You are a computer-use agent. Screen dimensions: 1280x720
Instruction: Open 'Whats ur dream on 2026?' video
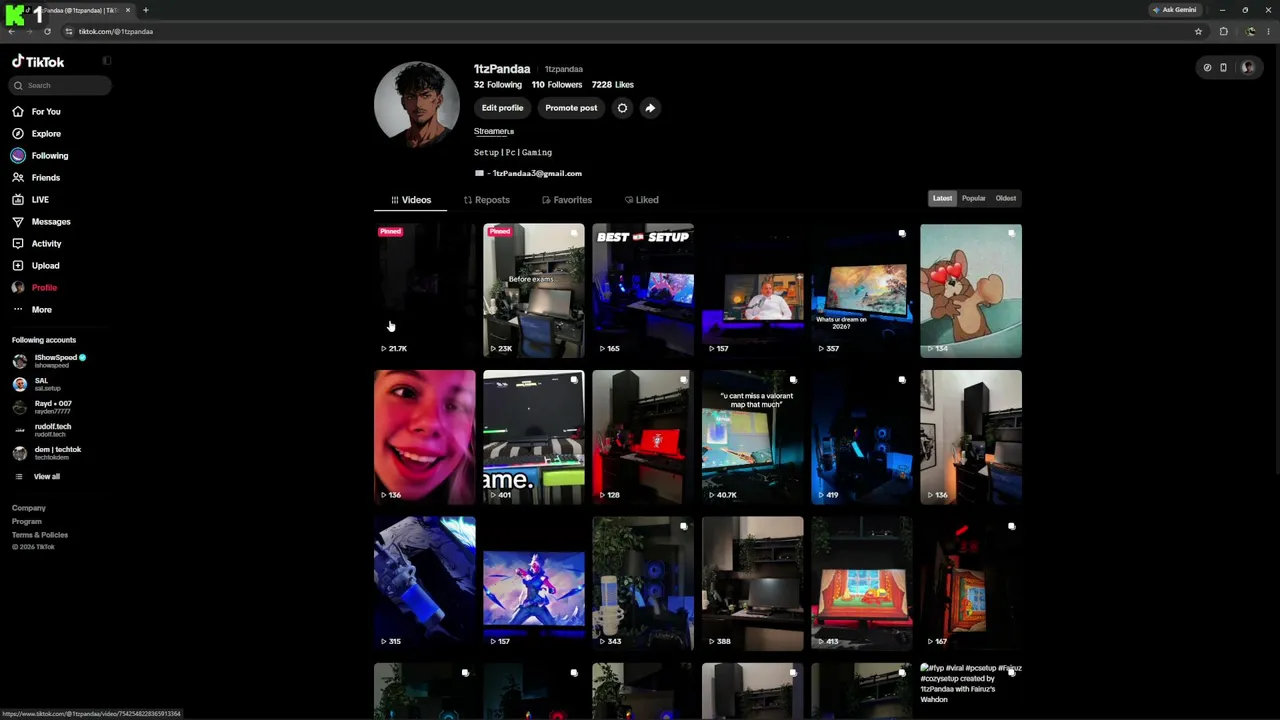[x=862, y=290]
